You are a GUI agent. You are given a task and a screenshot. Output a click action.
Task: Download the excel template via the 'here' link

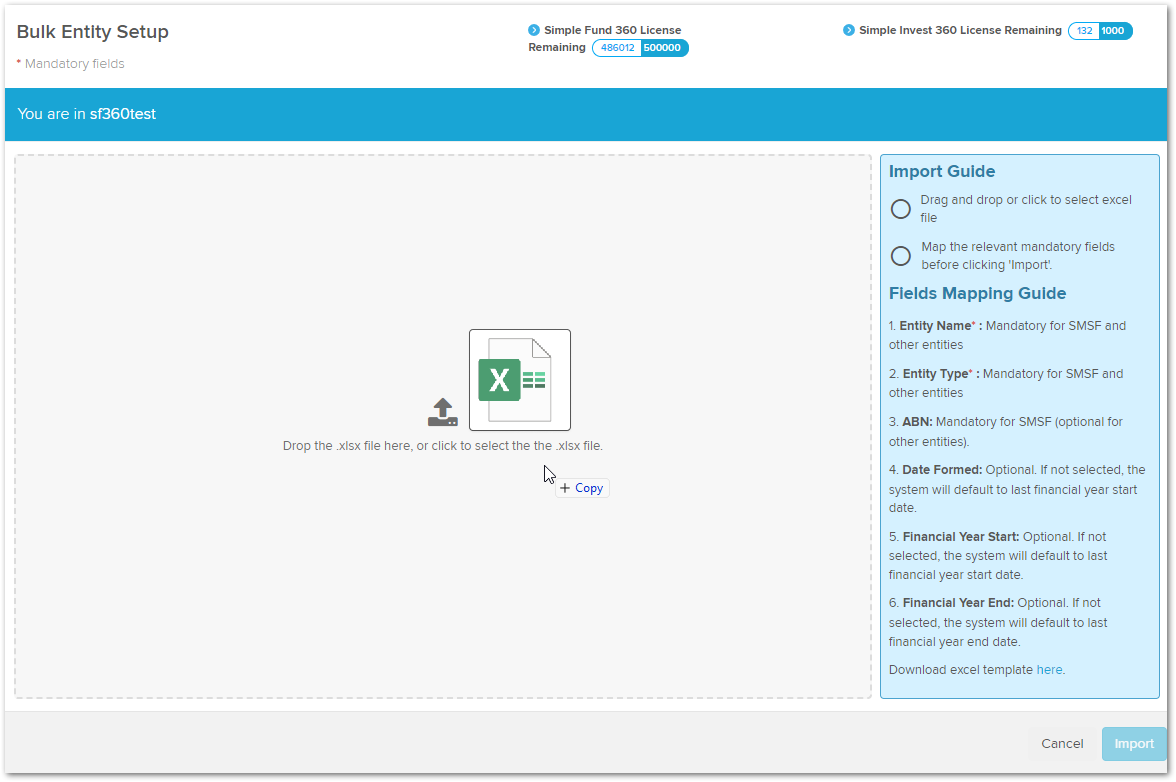(x=1049, y=669)
